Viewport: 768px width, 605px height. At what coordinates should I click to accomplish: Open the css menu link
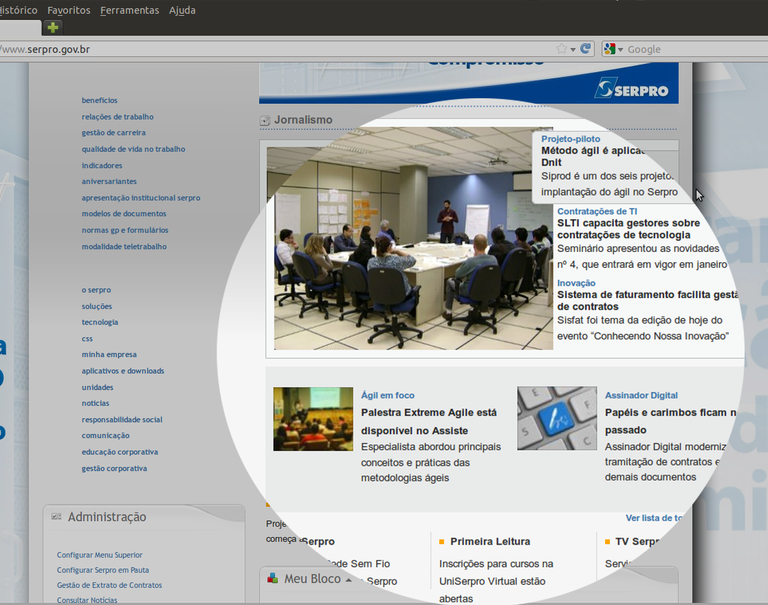tap(87, 339)
